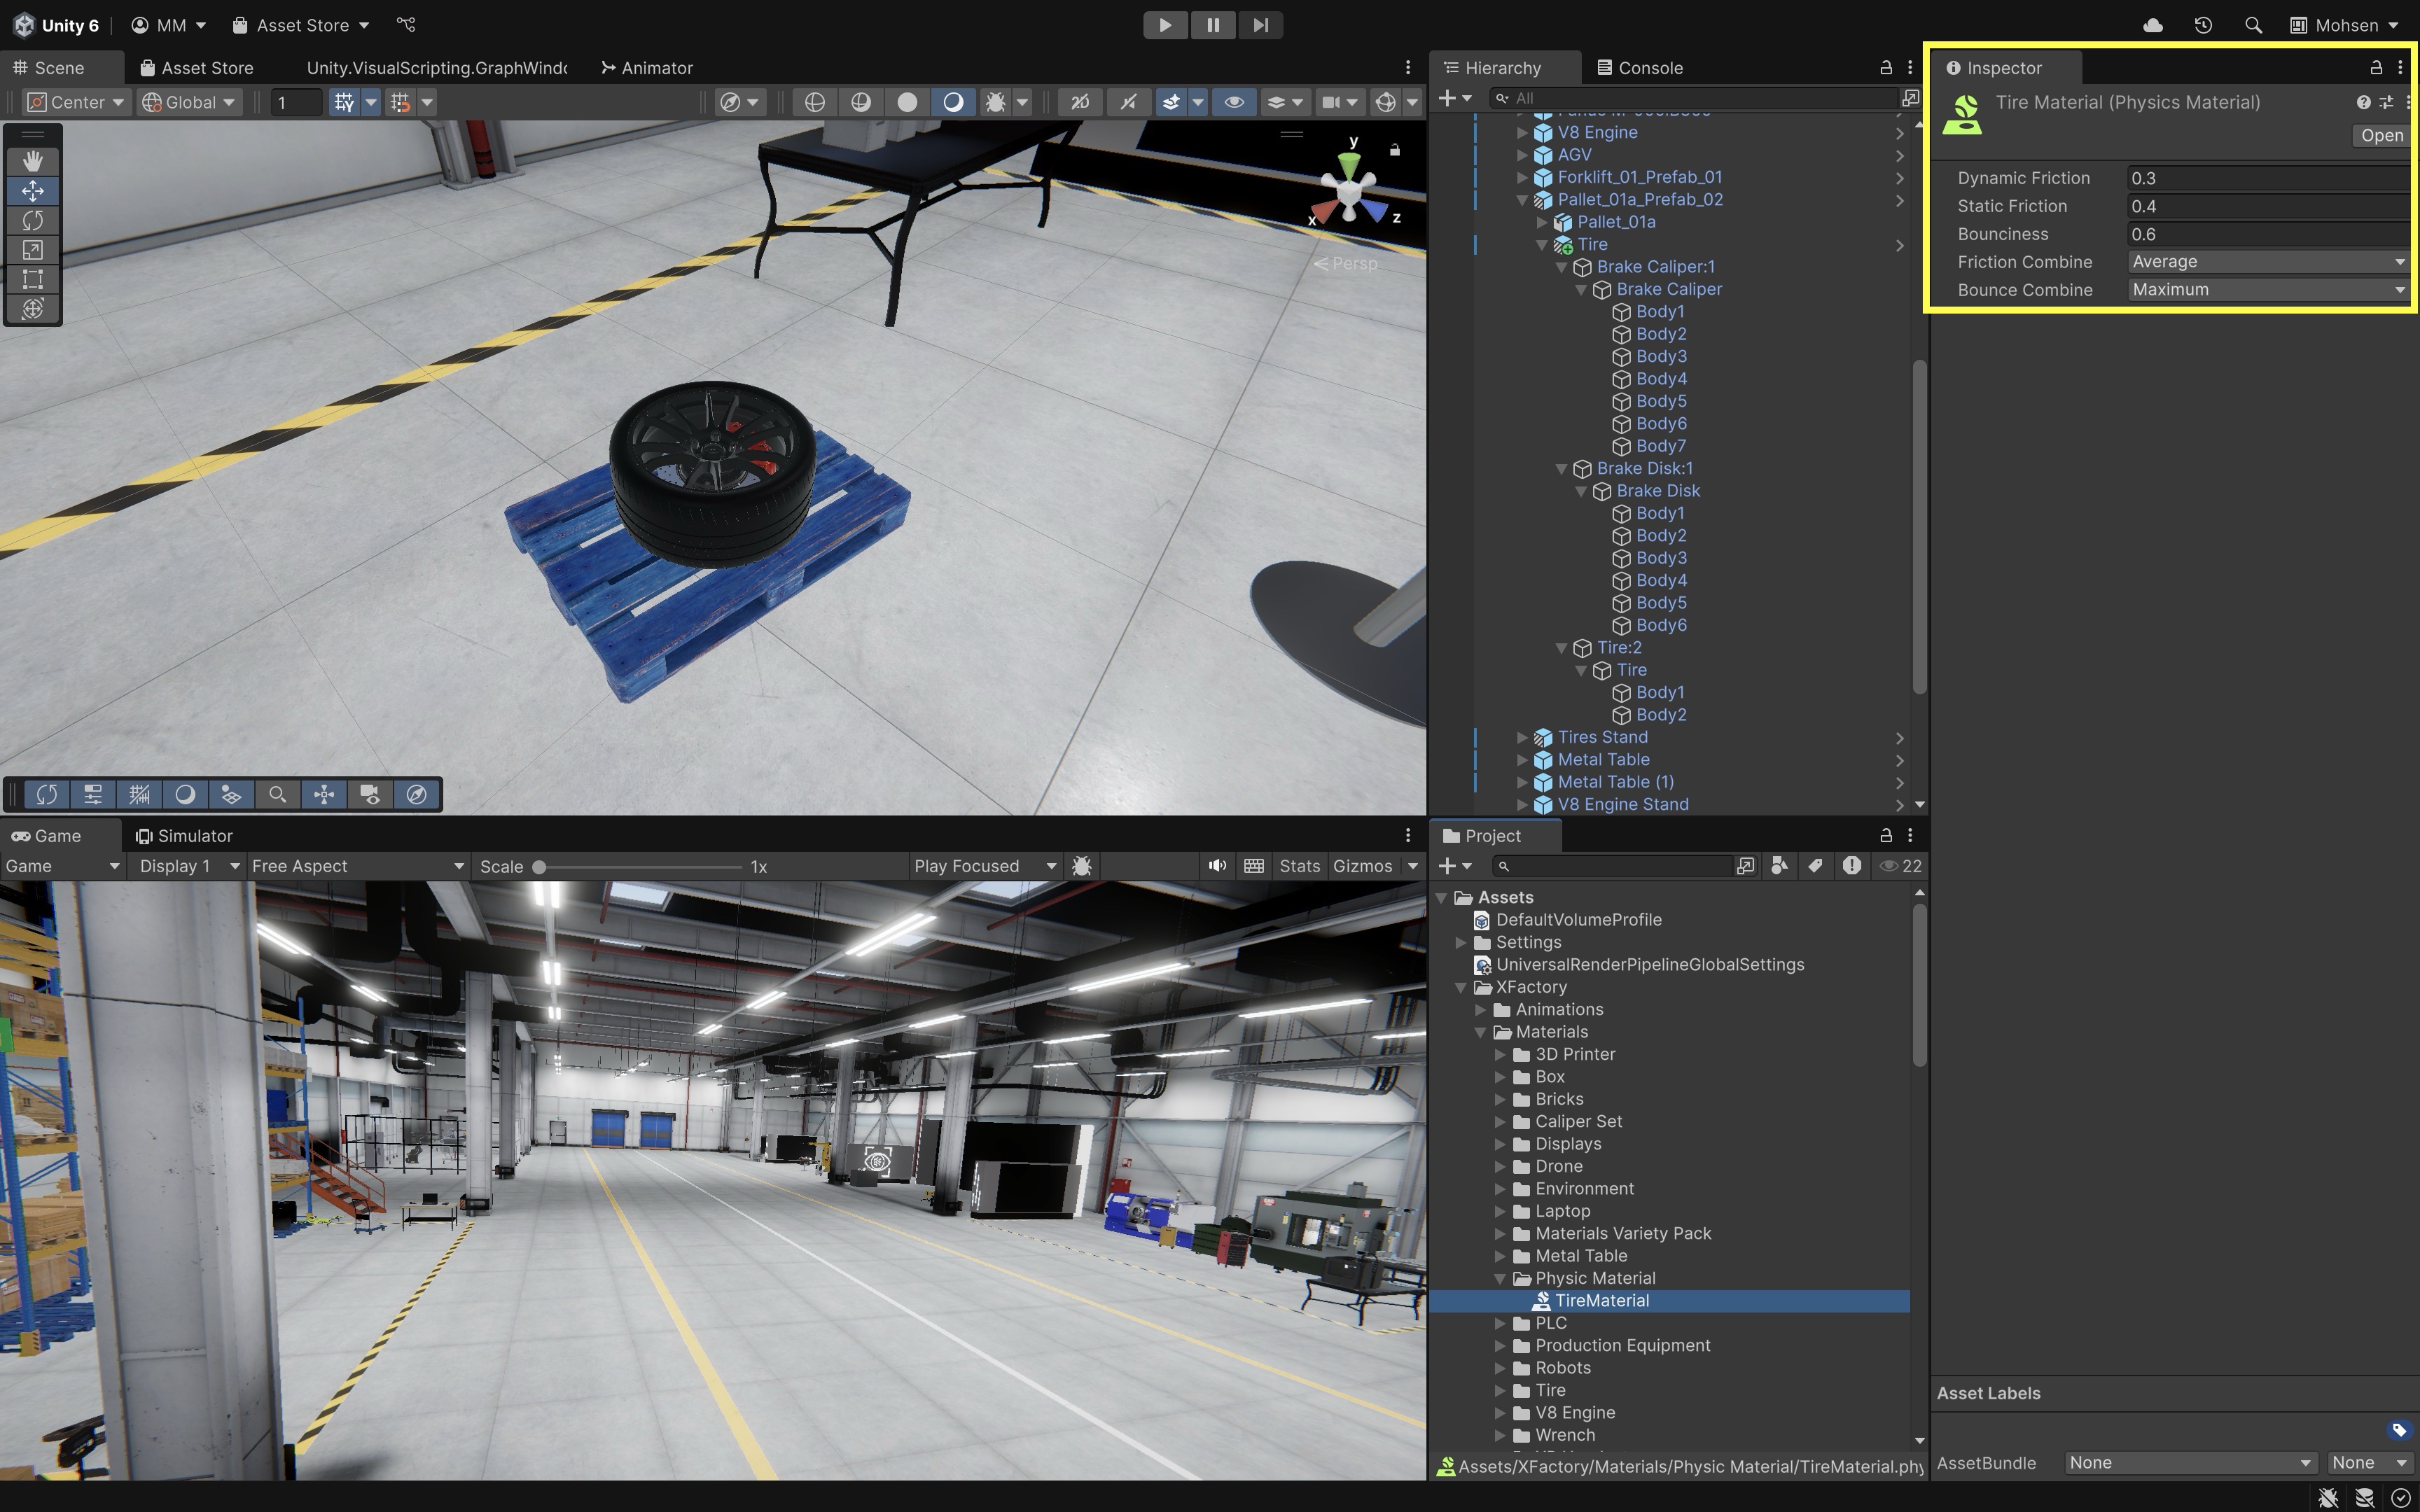
Task: Click the Unity Cloud icon
Action: (2153, 25)
